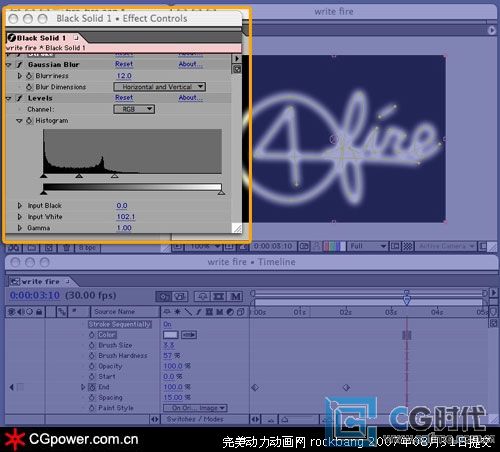Click the Blur Dimensions stopwatch icon
Screen dimensions: 500x452
click(29, 87)
